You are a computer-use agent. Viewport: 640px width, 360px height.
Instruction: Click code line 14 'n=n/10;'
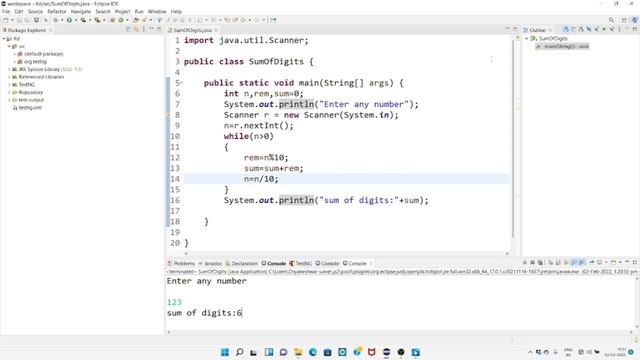pos(261,179)
